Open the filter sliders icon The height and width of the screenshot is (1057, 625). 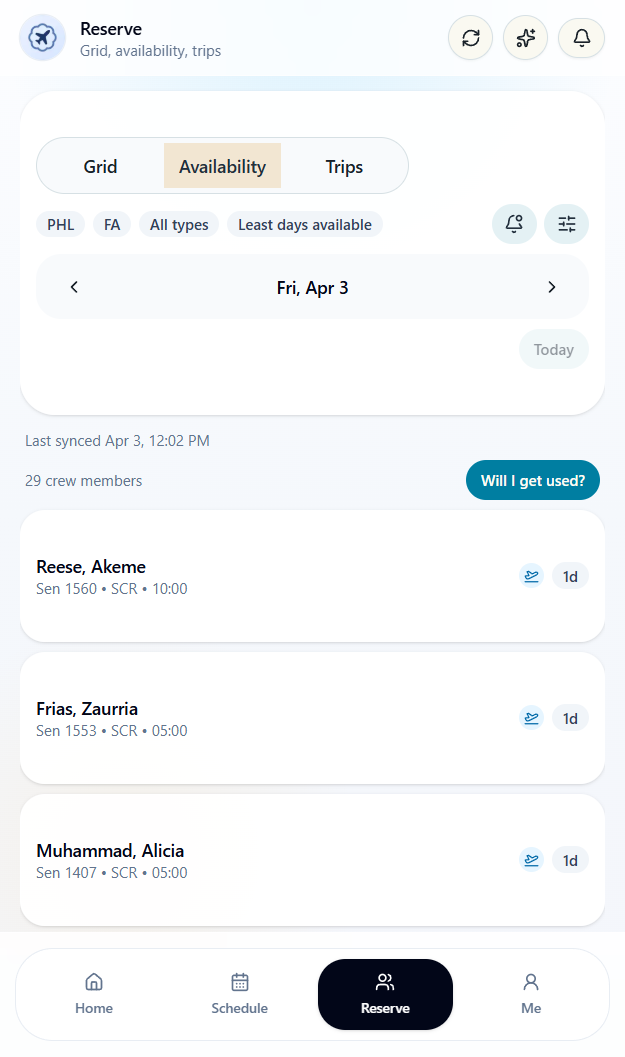pos(566,224)
